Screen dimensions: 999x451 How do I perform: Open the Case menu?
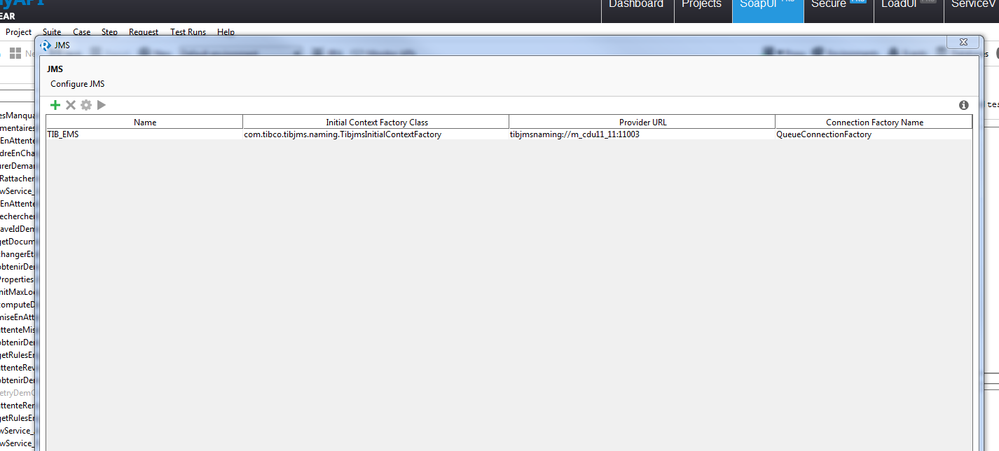pyautogui.click(x=82, y=32)
